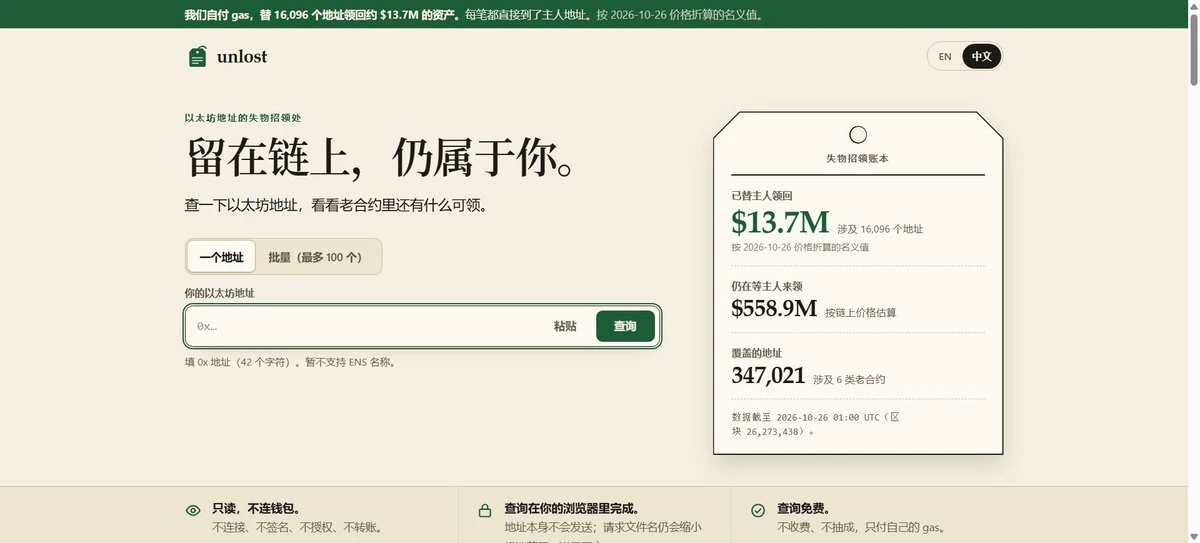Click the 不收费、不抽成 description text
The image size is (1200, 543).
coord(861,527)
